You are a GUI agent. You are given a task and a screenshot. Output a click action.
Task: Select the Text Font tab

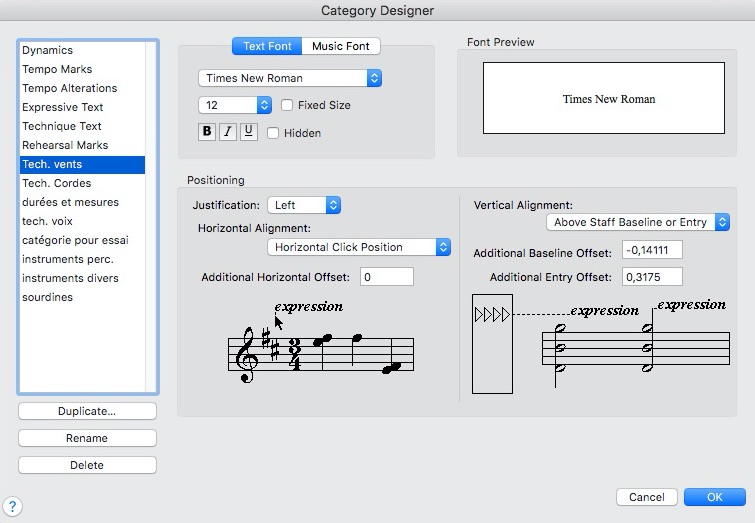point(268,46)
